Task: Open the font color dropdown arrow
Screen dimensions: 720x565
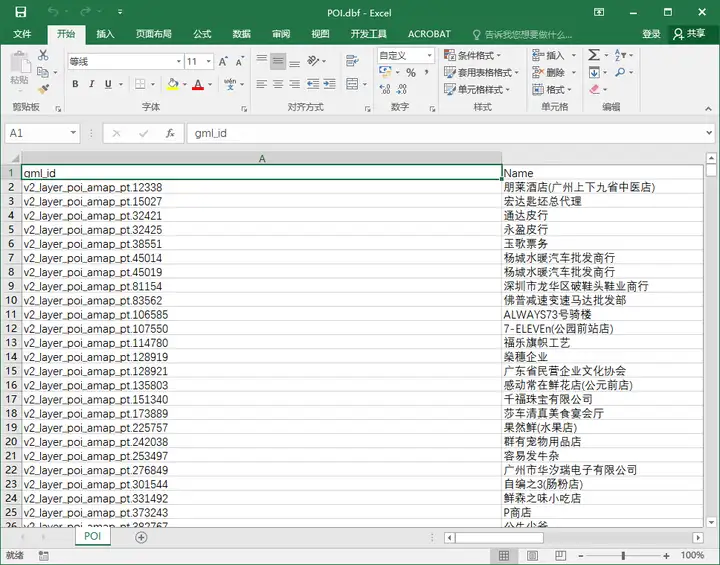Action: tap(210, 85)
